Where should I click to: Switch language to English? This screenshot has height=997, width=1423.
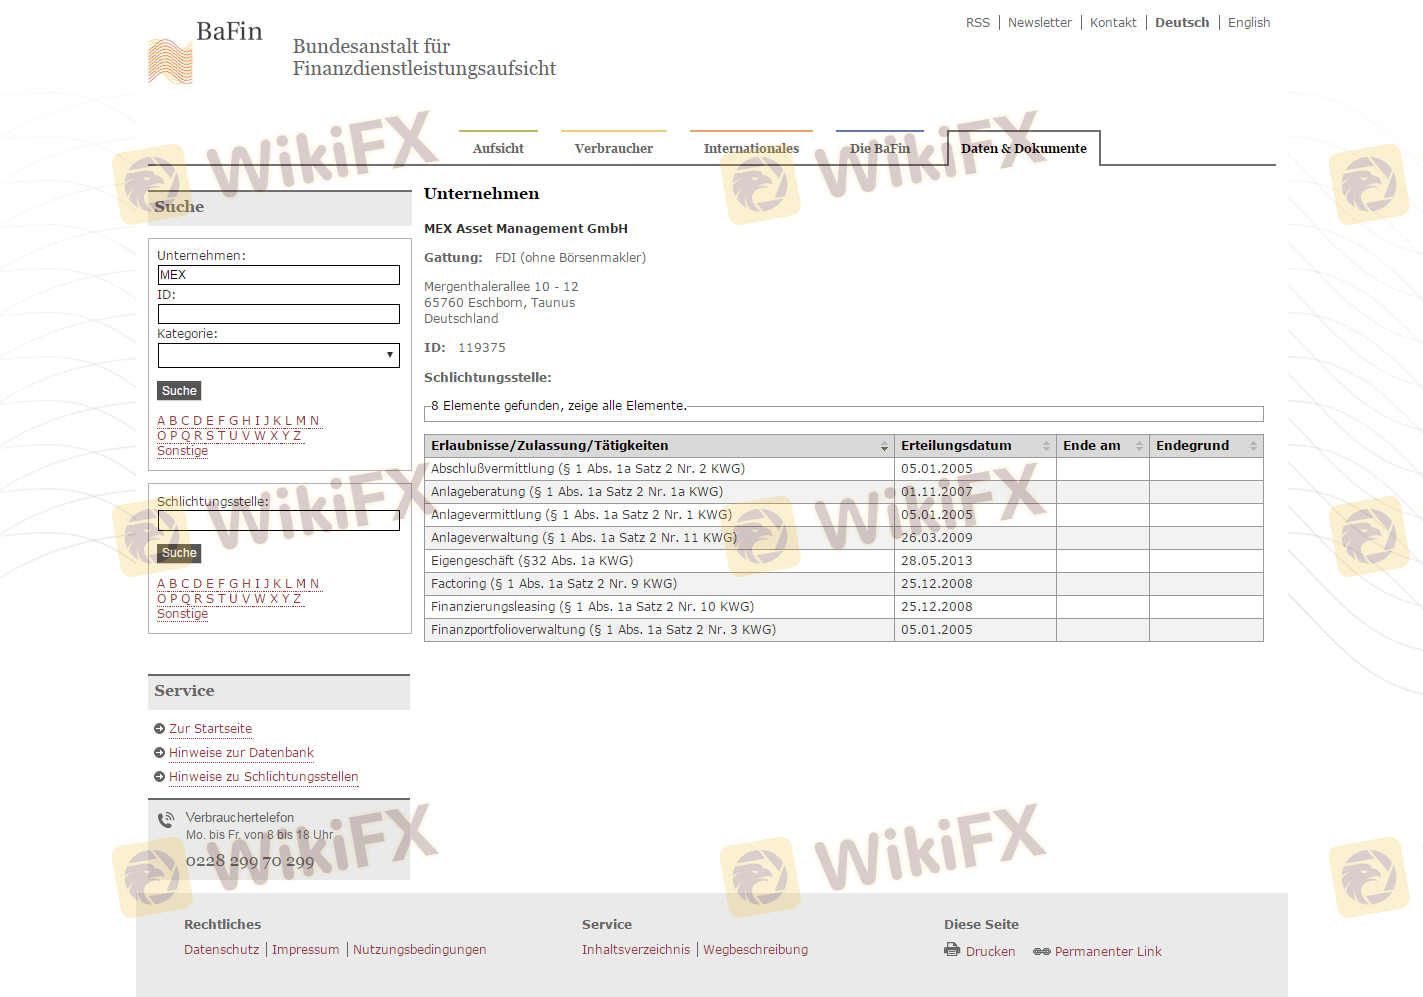coord(1248,22)
